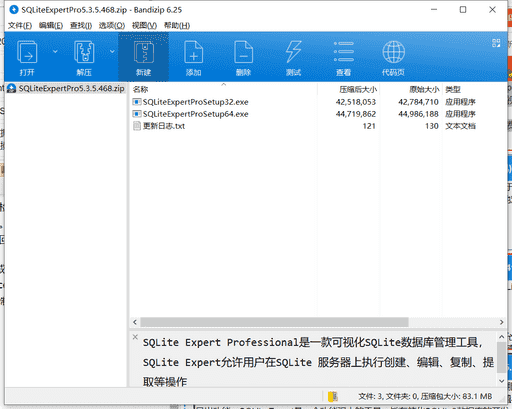Sort by 名称 column header
Viewport: 512px width, 409px height.
140,89
